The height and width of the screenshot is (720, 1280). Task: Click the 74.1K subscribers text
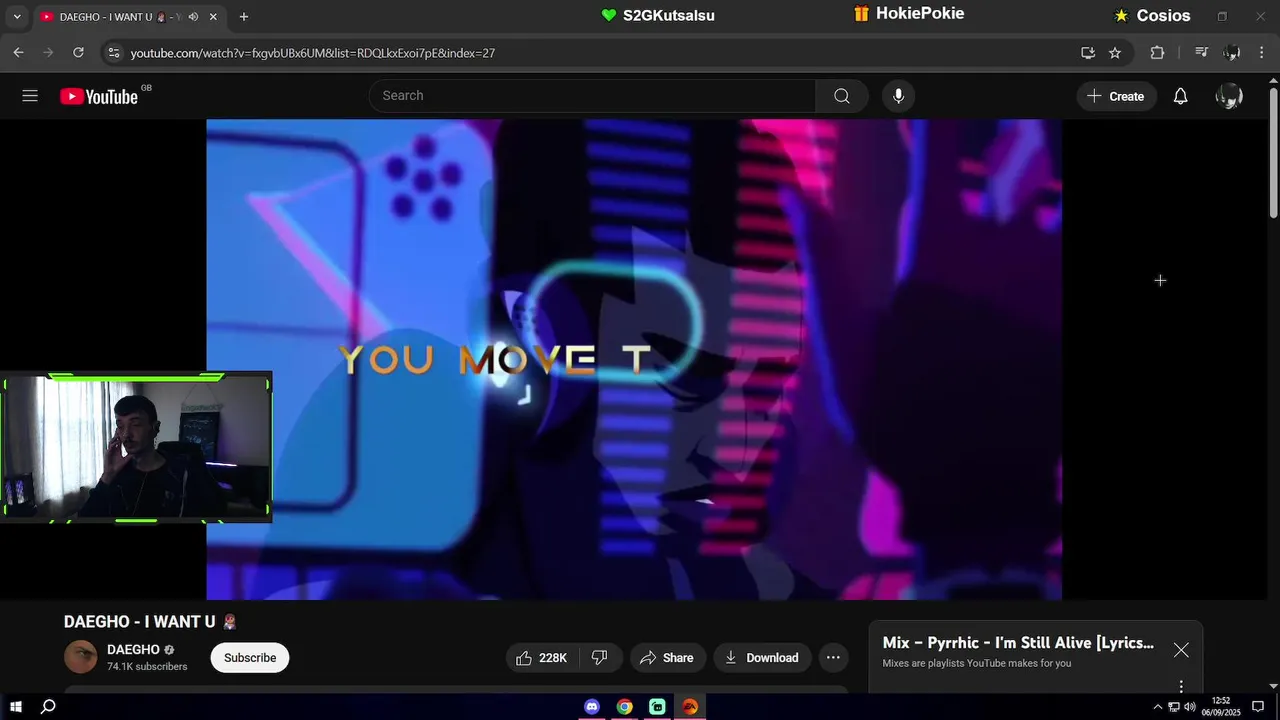click(147, 667)
